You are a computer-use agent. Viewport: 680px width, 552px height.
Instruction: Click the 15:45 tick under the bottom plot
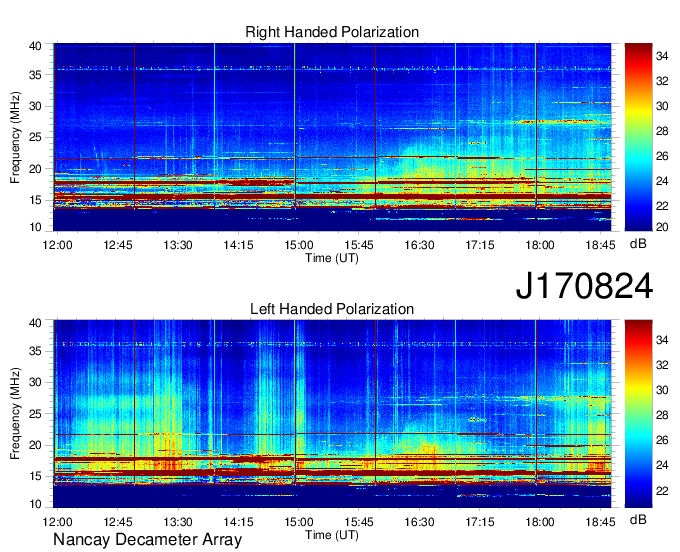click(x=359, y=522)
